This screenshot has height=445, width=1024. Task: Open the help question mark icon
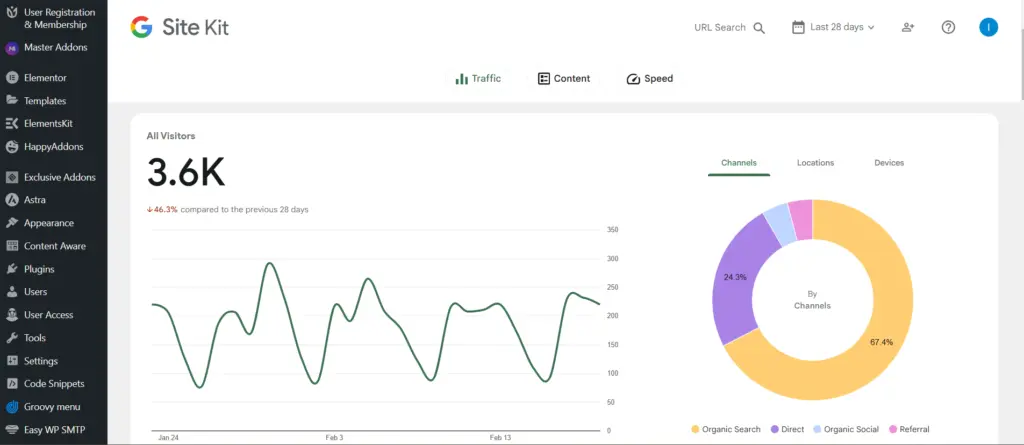[x=948, y=27]
